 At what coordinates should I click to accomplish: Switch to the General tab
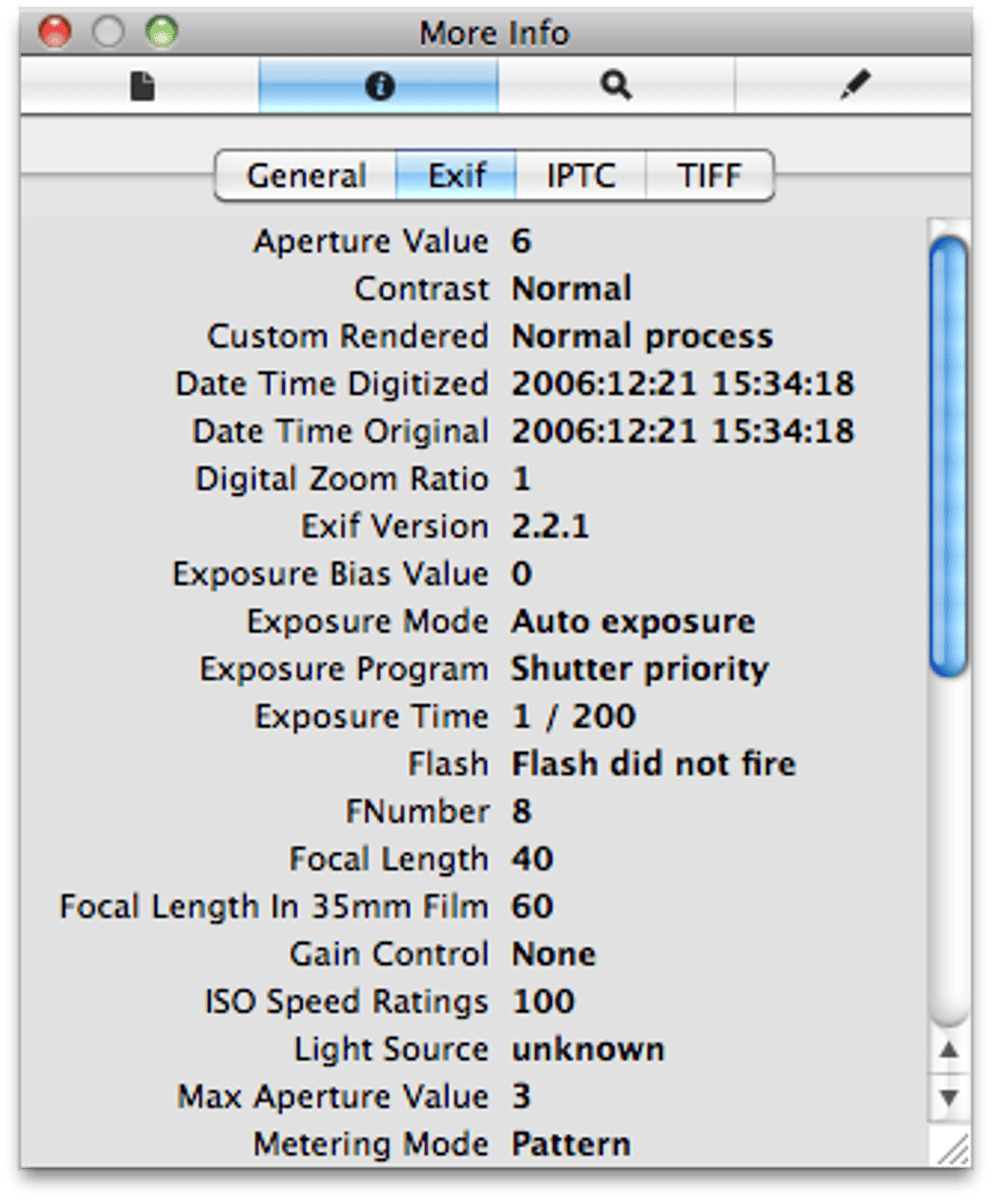click(306, 176)
